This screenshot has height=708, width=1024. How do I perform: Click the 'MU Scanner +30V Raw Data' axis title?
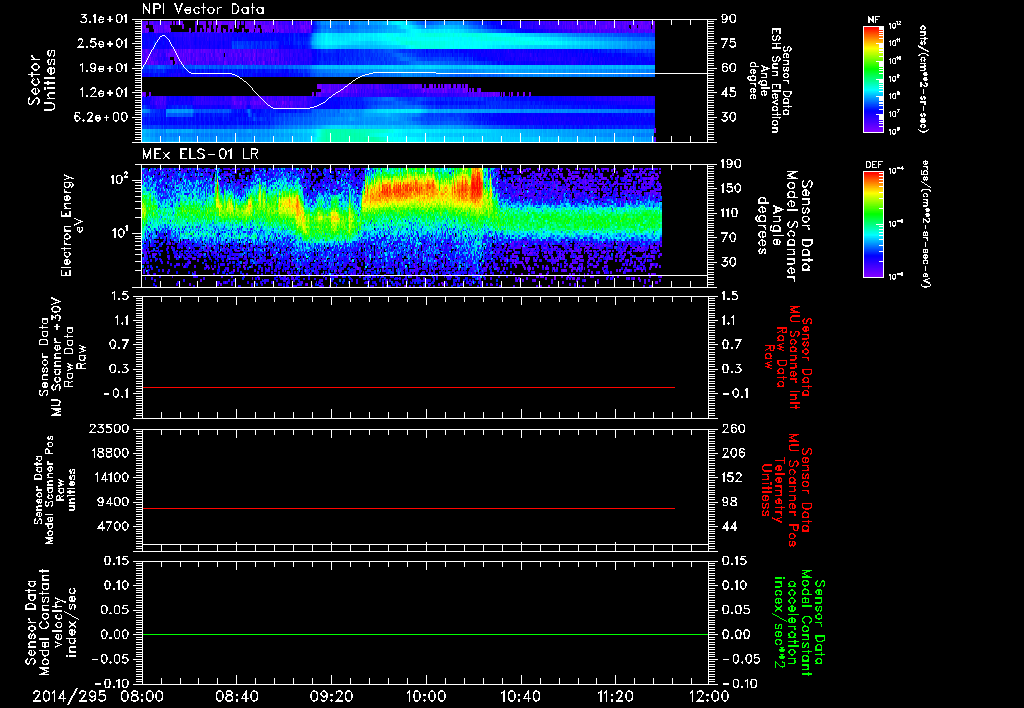coord(63,357)
